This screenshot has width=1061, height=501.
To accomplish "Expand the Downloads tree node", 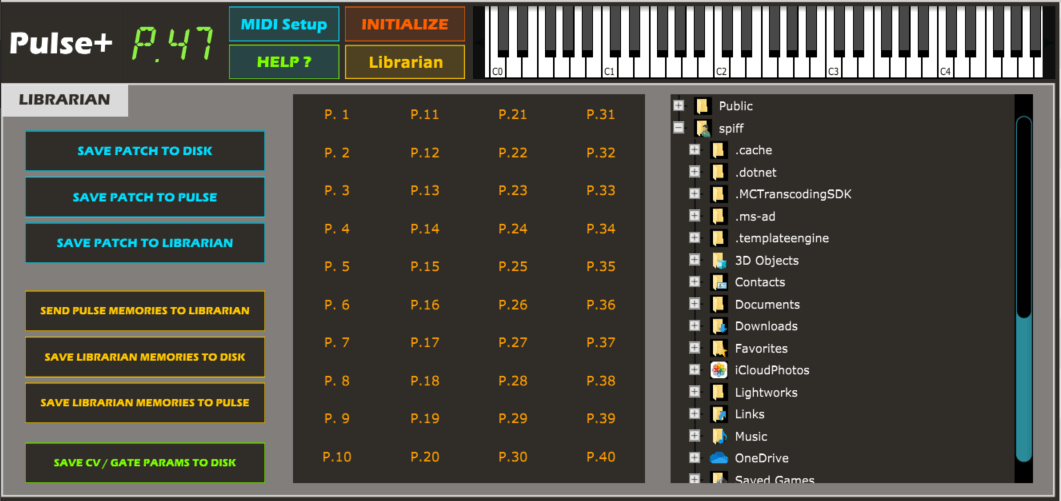I will [694, 326].
